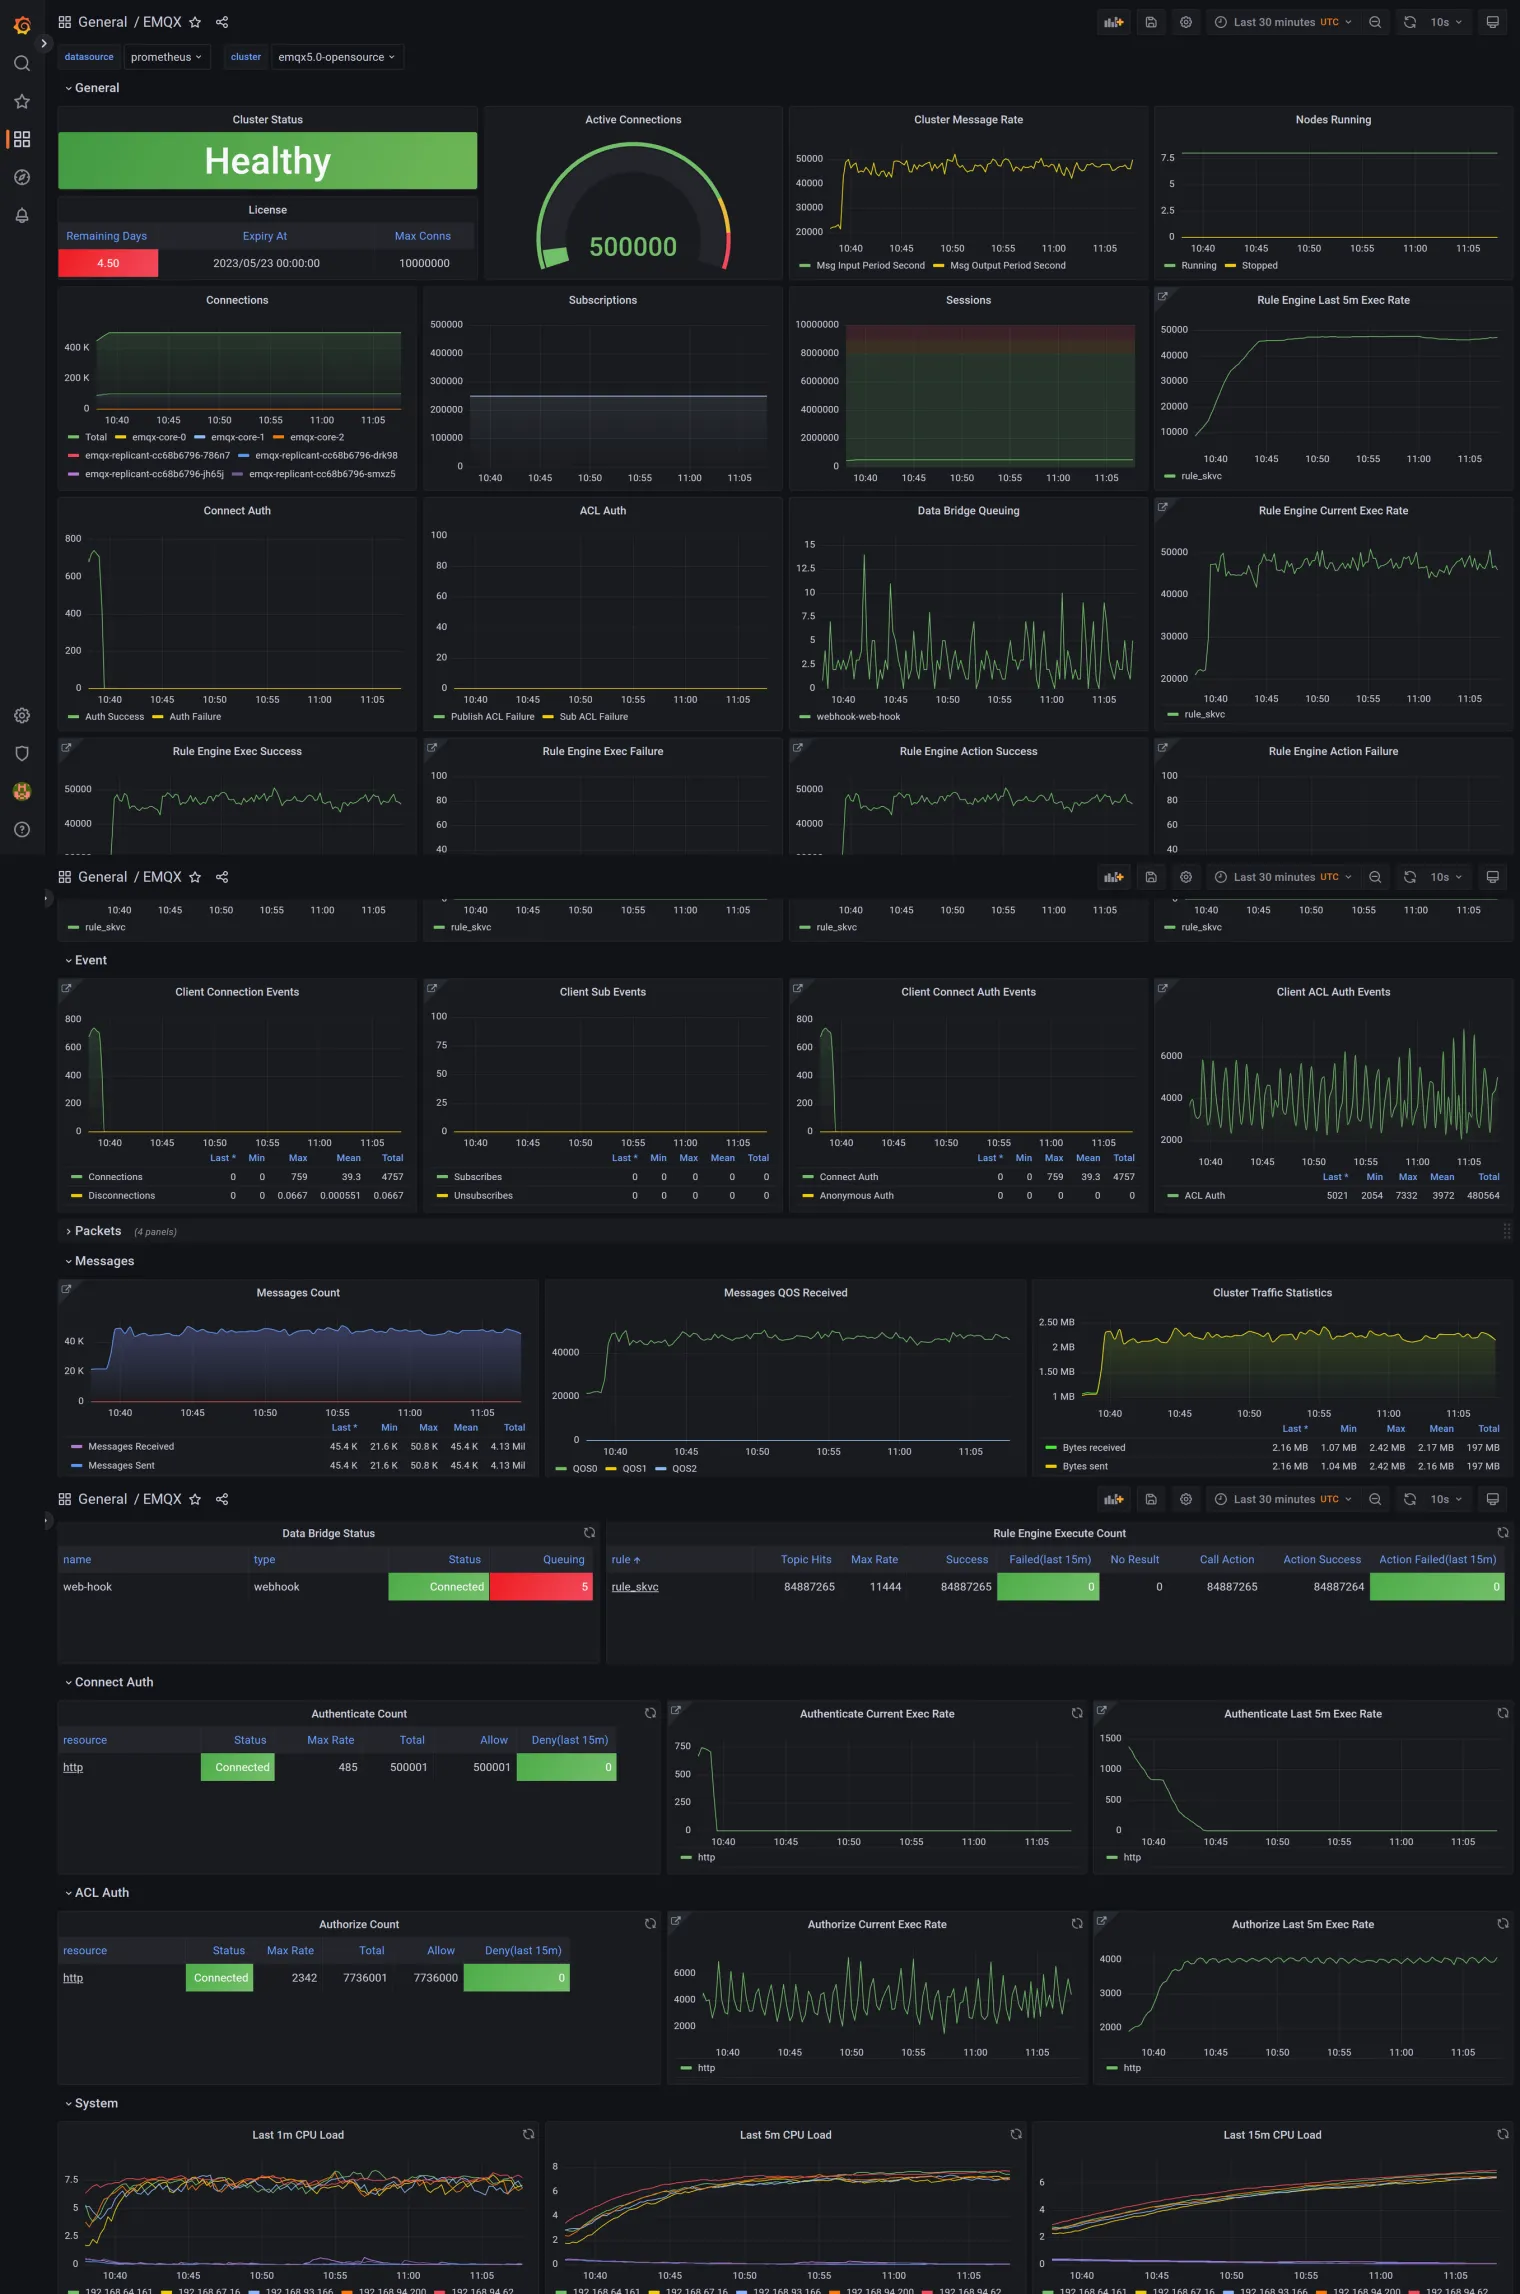
Task: Open the Alerting bell icon
Action: pyautogui.click(x=22, y=215)
